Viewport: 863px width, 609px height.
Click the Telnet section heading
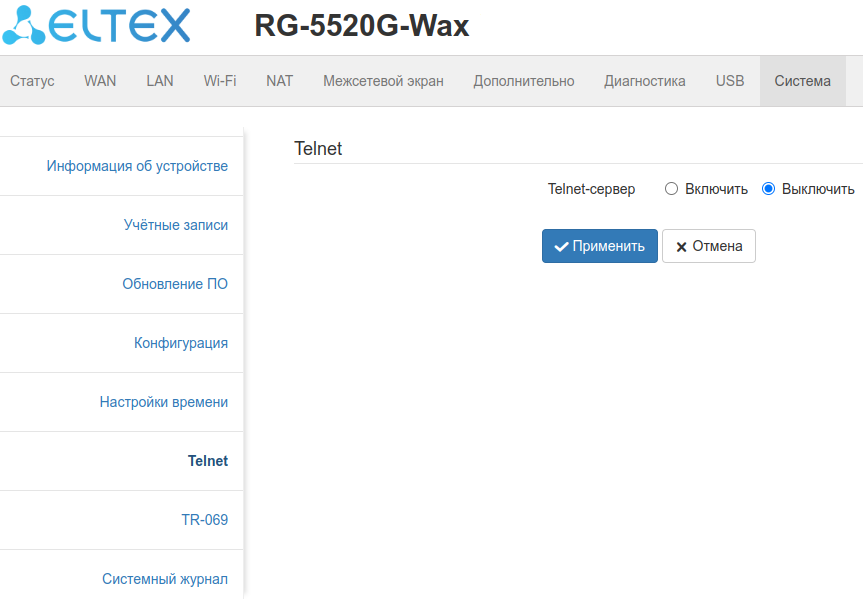tap(318, 148)
